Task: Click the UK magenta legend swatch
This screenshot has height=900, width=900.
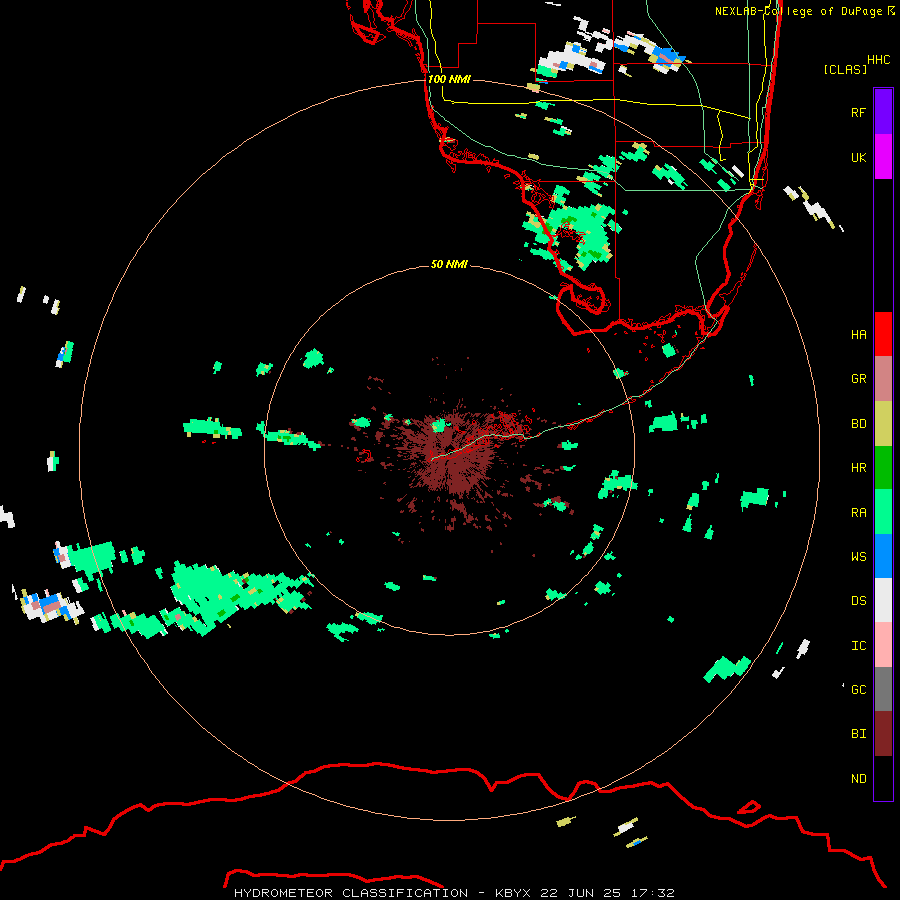Action: [x=883, y=157]
